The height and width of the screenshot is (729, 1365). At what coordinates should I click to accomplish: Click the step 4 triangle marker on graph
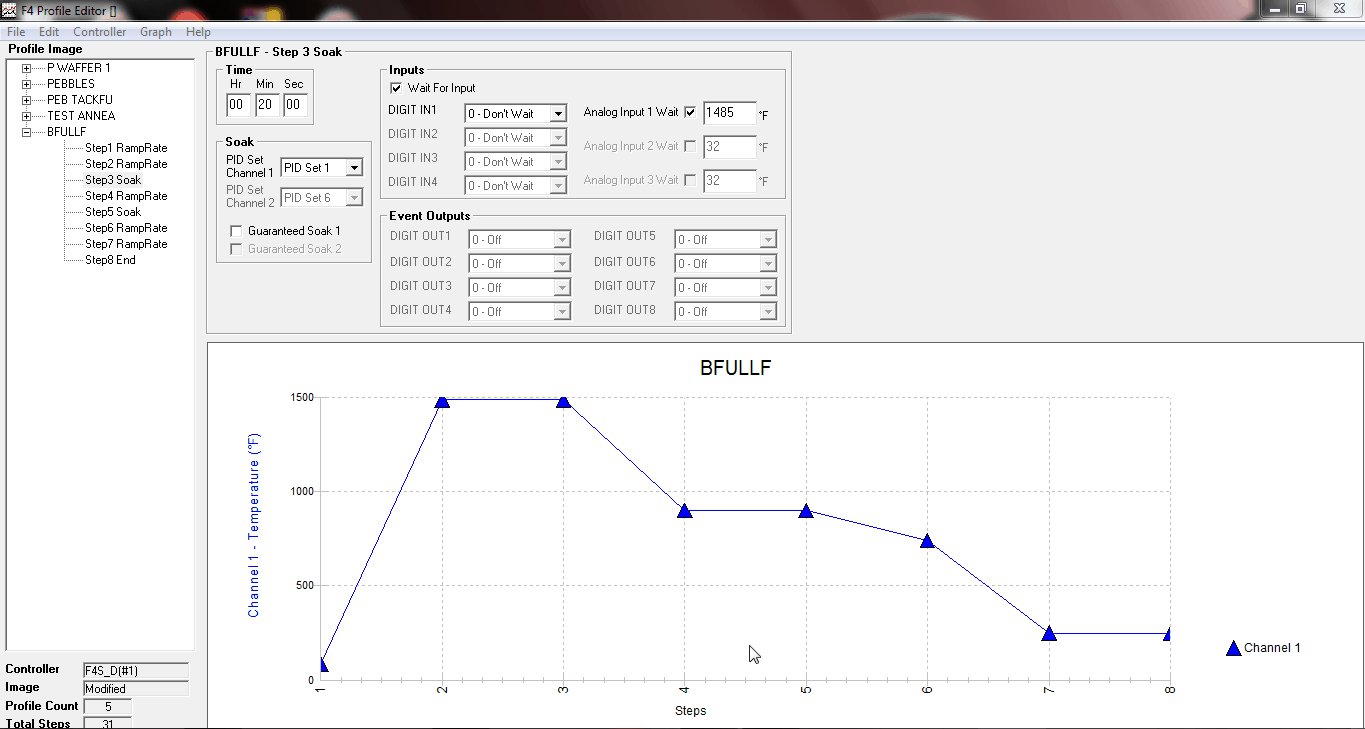(684, 510)
